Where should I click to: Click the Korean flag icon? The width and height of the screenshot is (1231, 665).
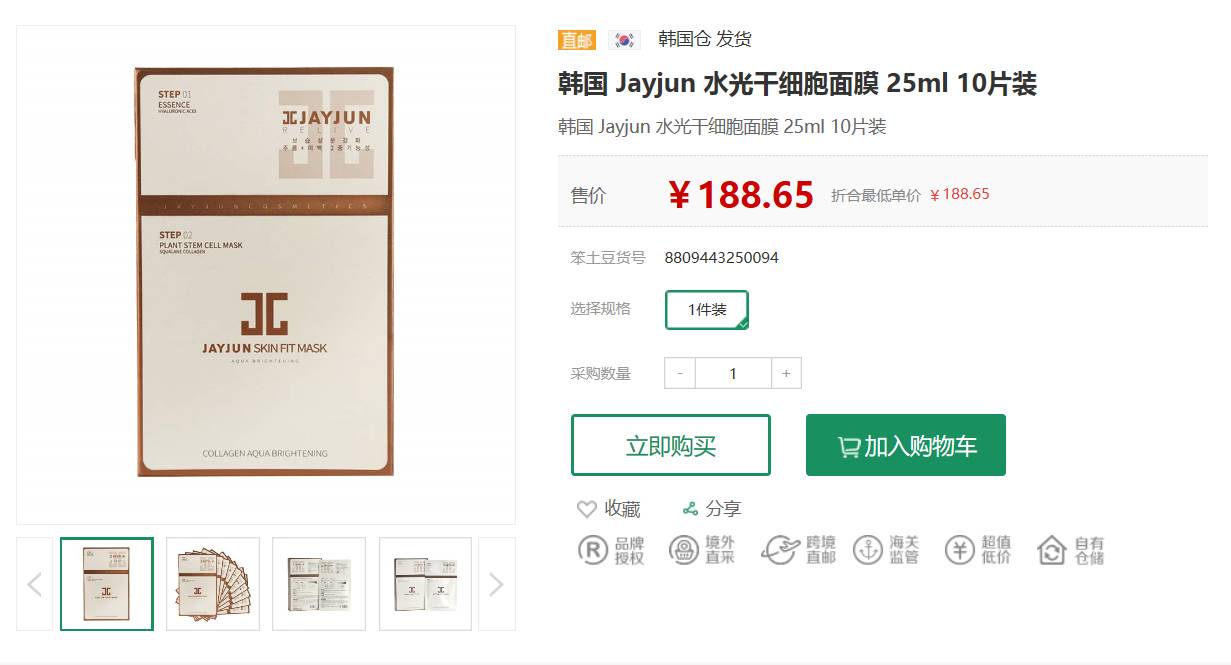[625, 40]
